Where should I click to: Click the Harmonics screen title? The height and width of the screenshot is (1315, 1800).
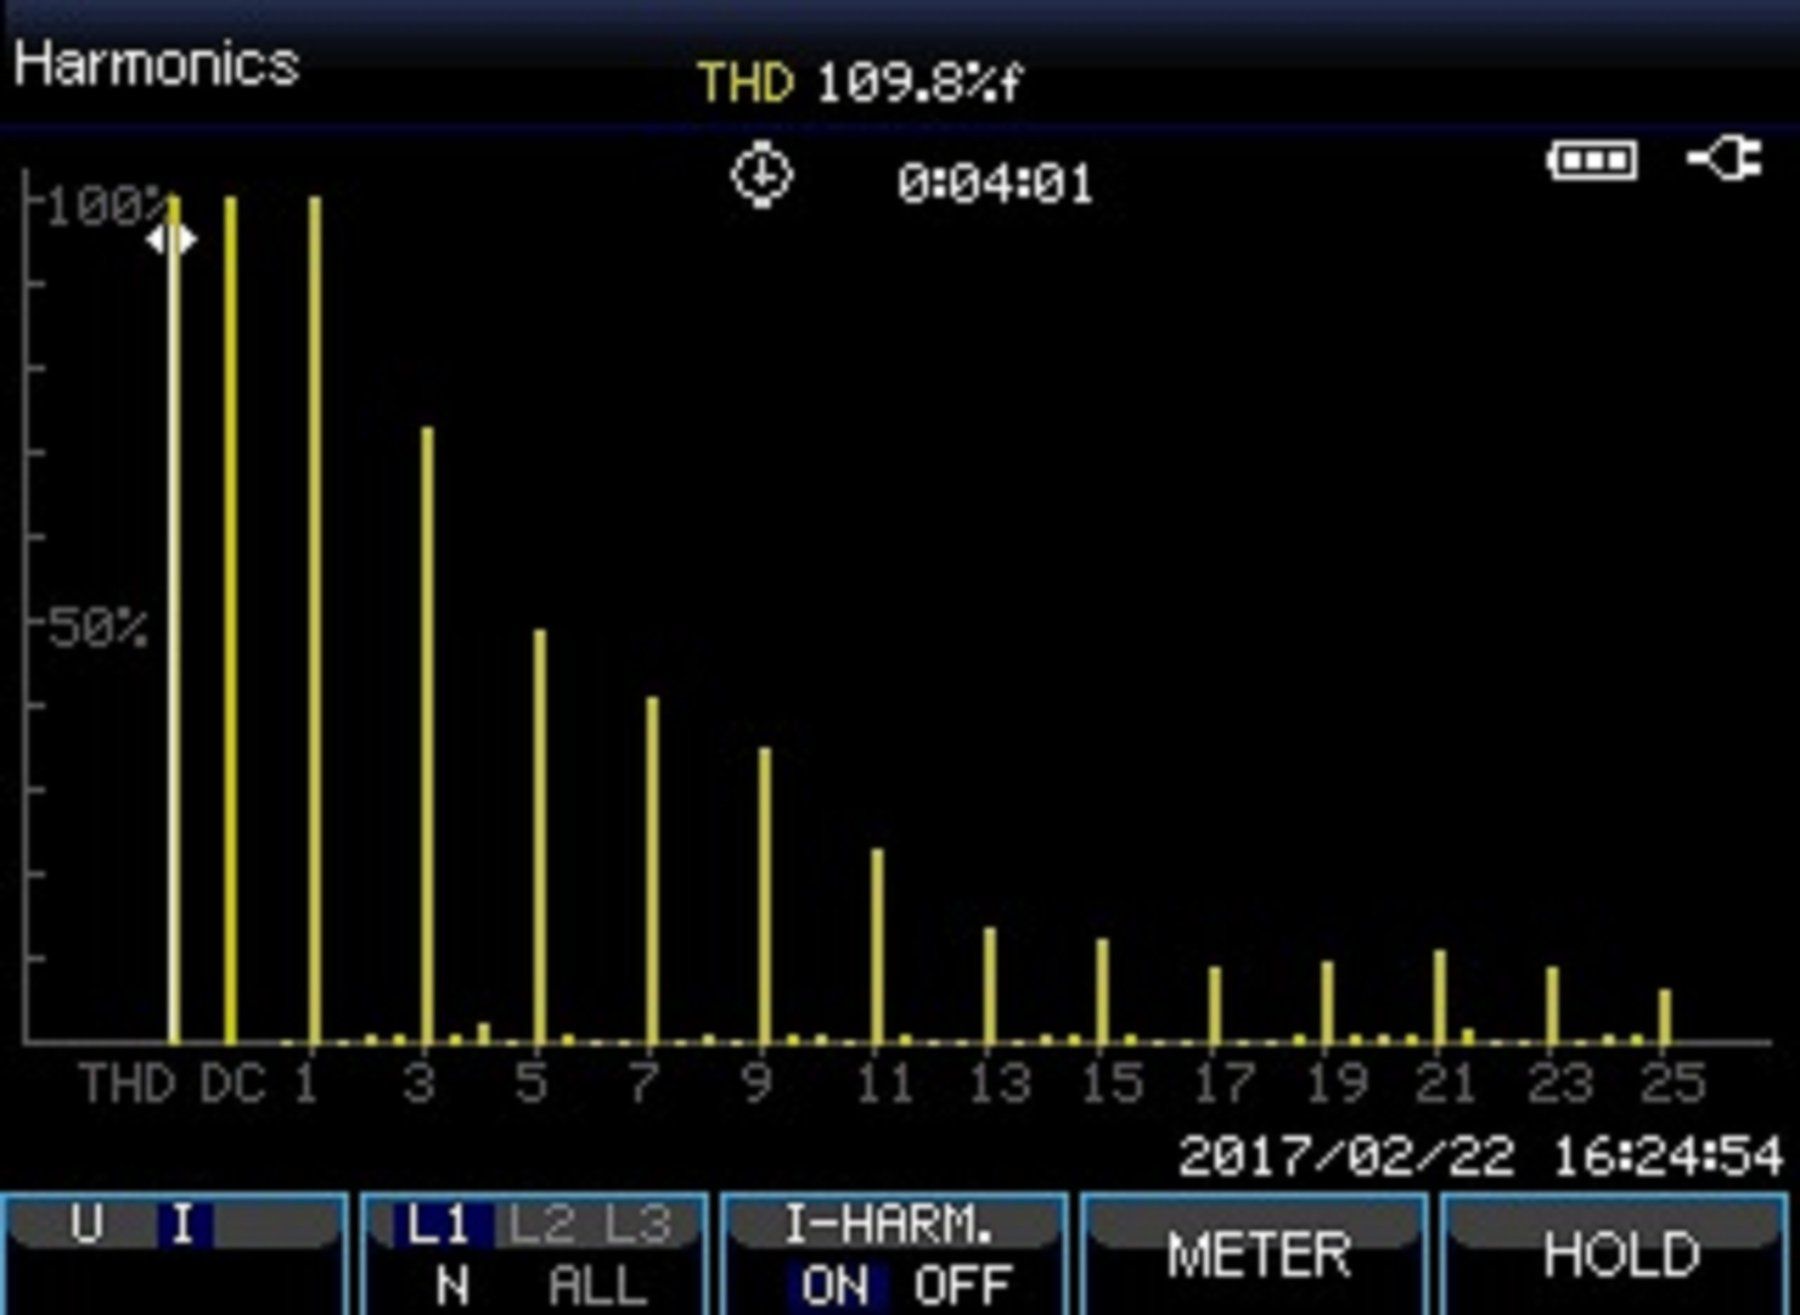point(156,65)
